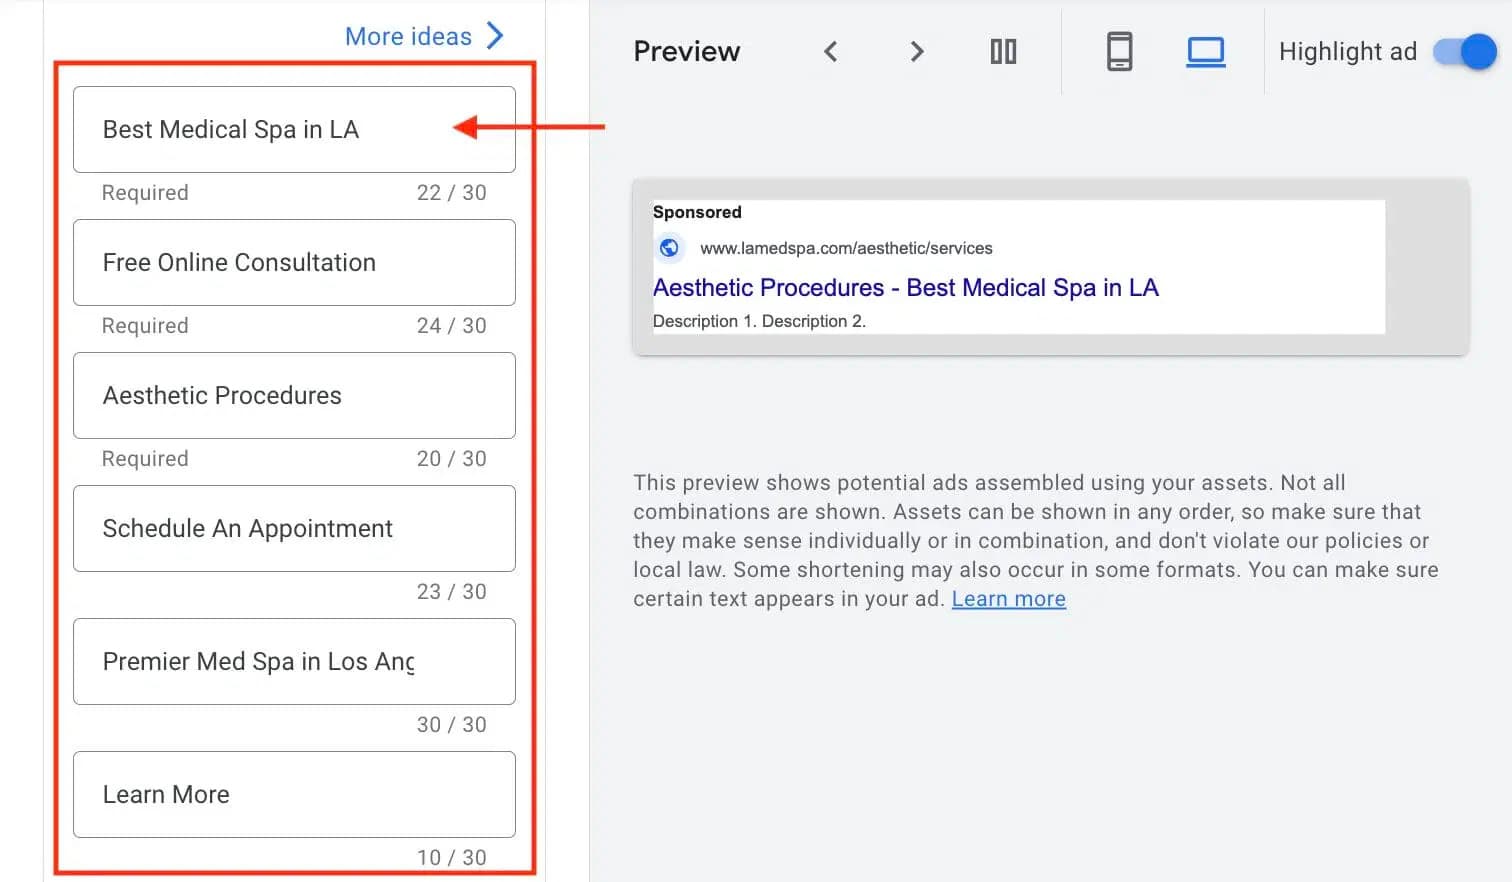Click the www.lamedspa.com display URL
The image size is (1512, 882).
pos(846,248)
